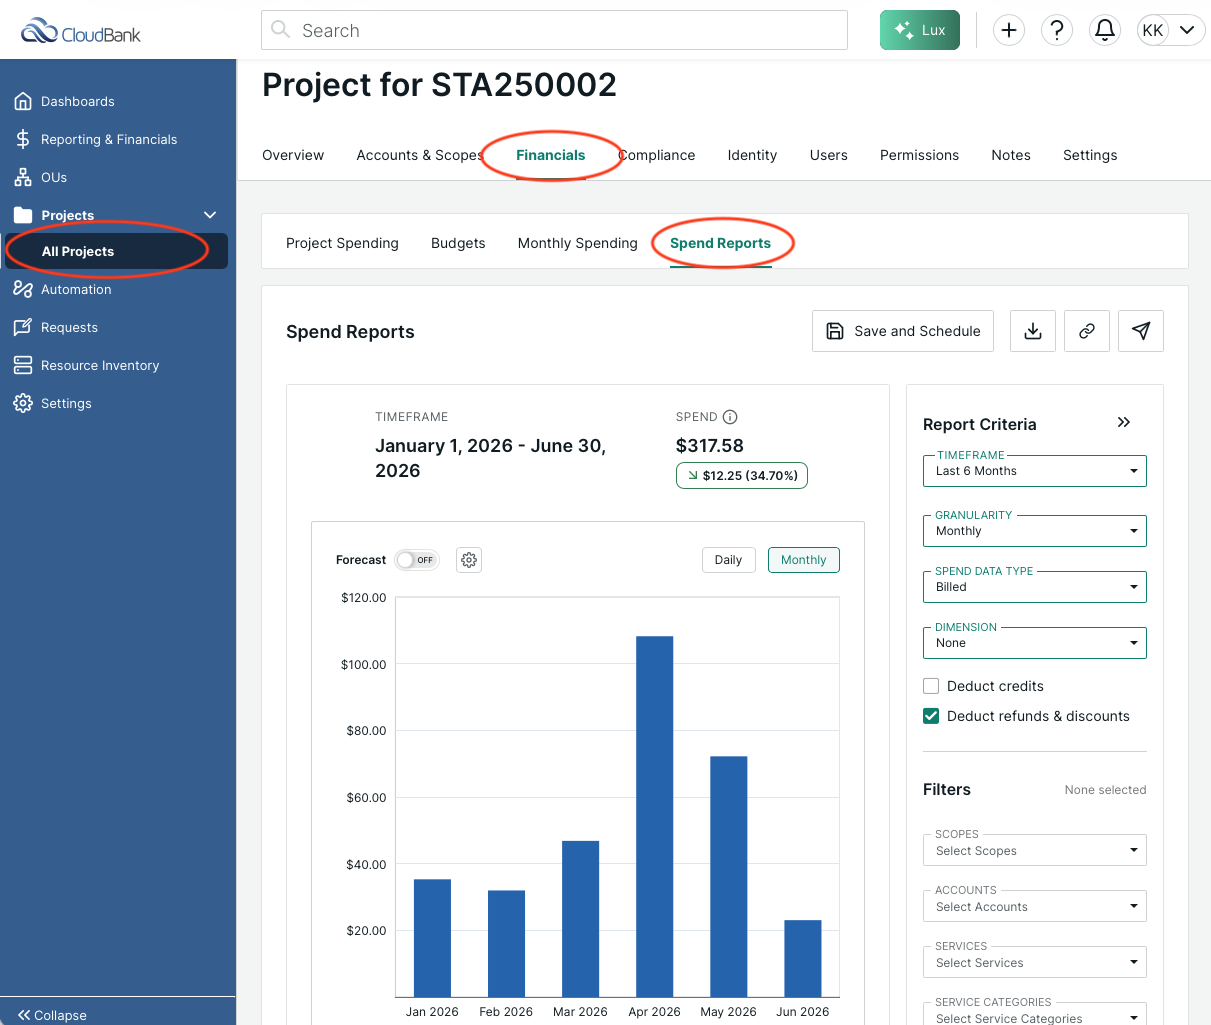The width and height of the screenshot is (1211, 1025).
Task: Switch to the Identity tab
Action: click(x=752, y=155)
